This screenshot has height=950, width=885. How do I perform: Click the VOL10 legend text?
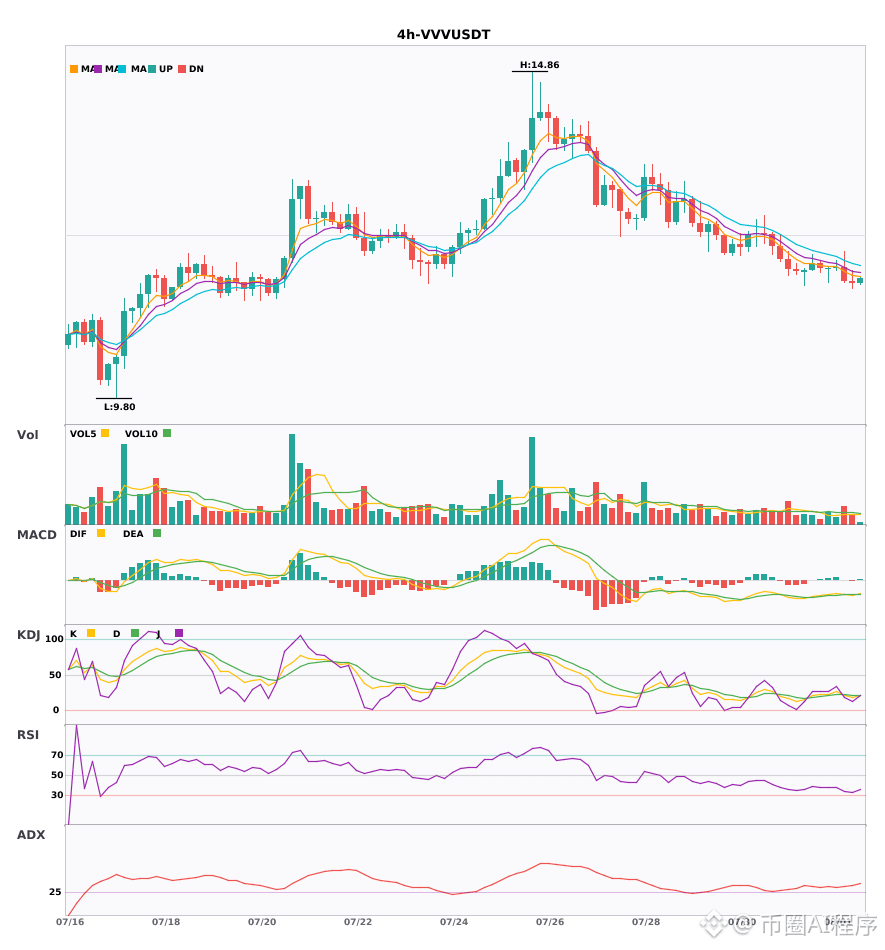tap(141, 434)
